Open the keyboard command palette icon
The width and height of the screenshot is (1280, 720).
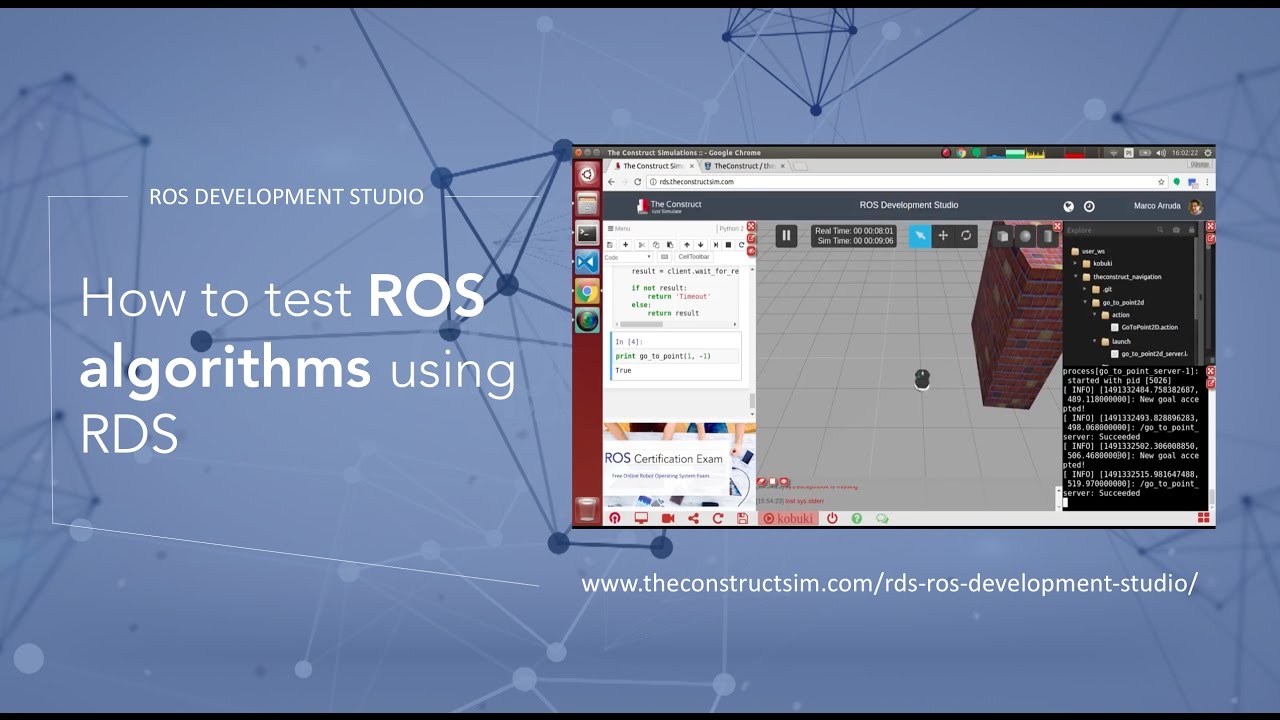pyautogui.click(x=664, y=257)
